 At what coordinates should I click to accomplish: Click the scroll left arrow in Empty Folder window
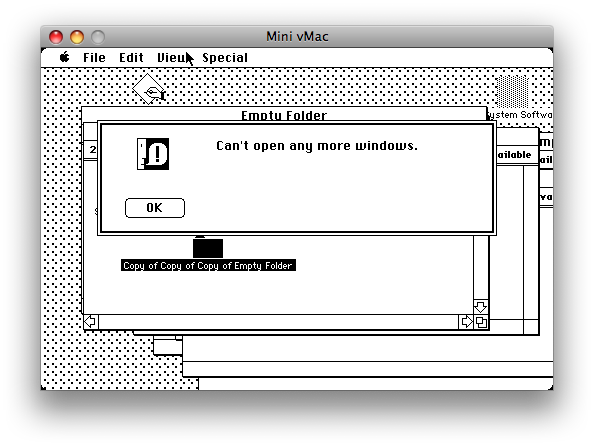point(91,322)
